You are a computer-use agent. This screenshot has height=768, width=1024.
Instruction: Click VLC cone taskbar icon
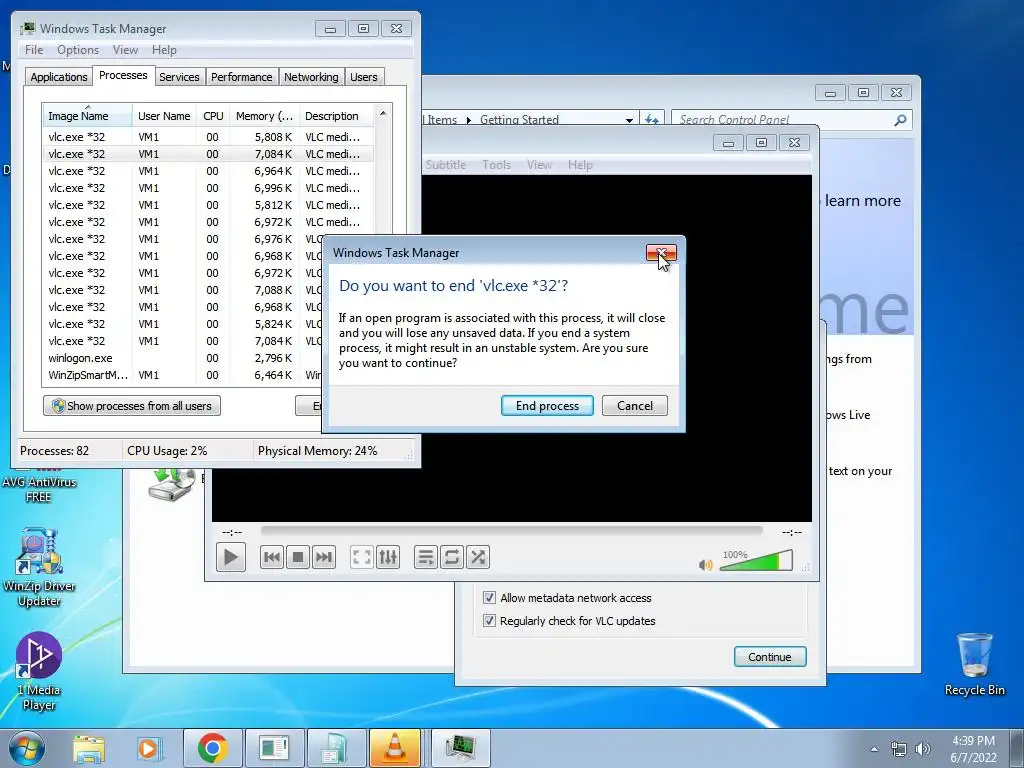tap(395, 748)
